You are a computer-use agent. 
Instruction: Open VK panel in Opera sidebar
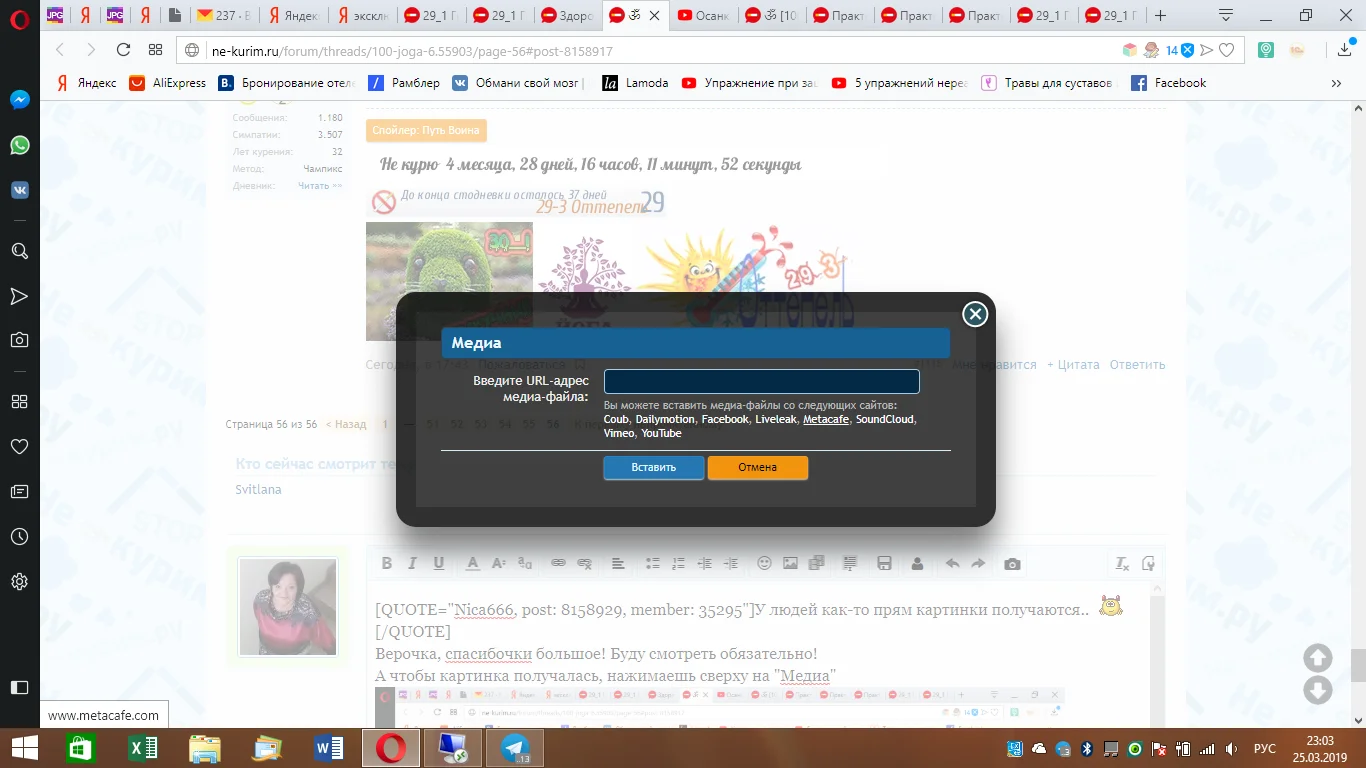(x=19, y=190)
